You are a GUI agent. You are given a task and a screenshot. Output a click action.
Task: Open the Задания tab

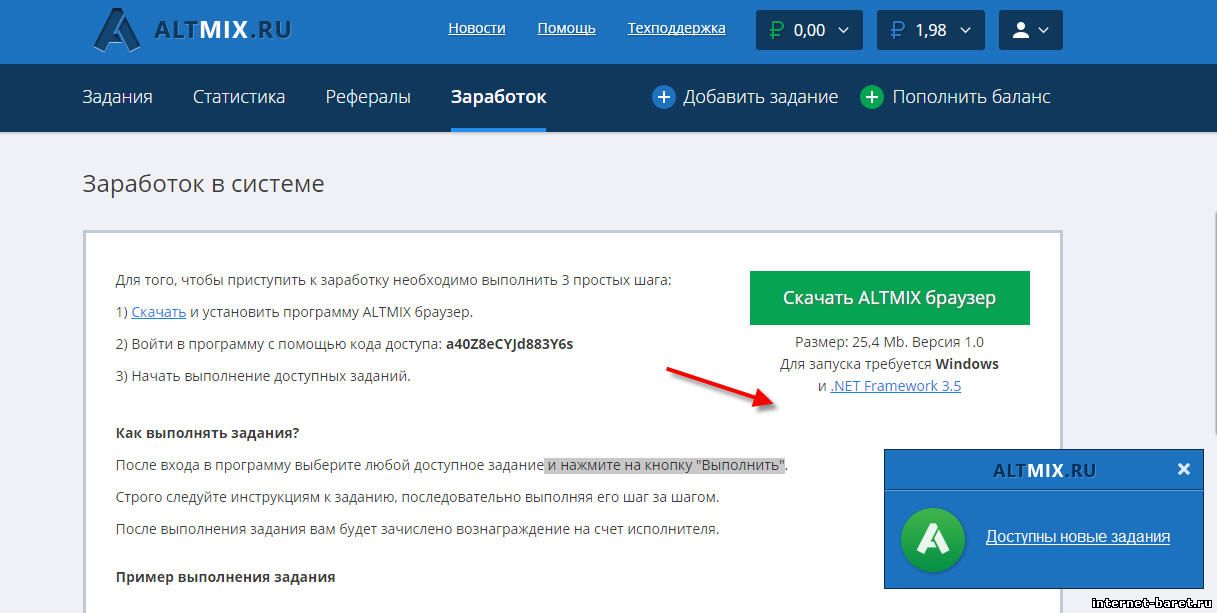pyautogui.click(x=117, y=97)
